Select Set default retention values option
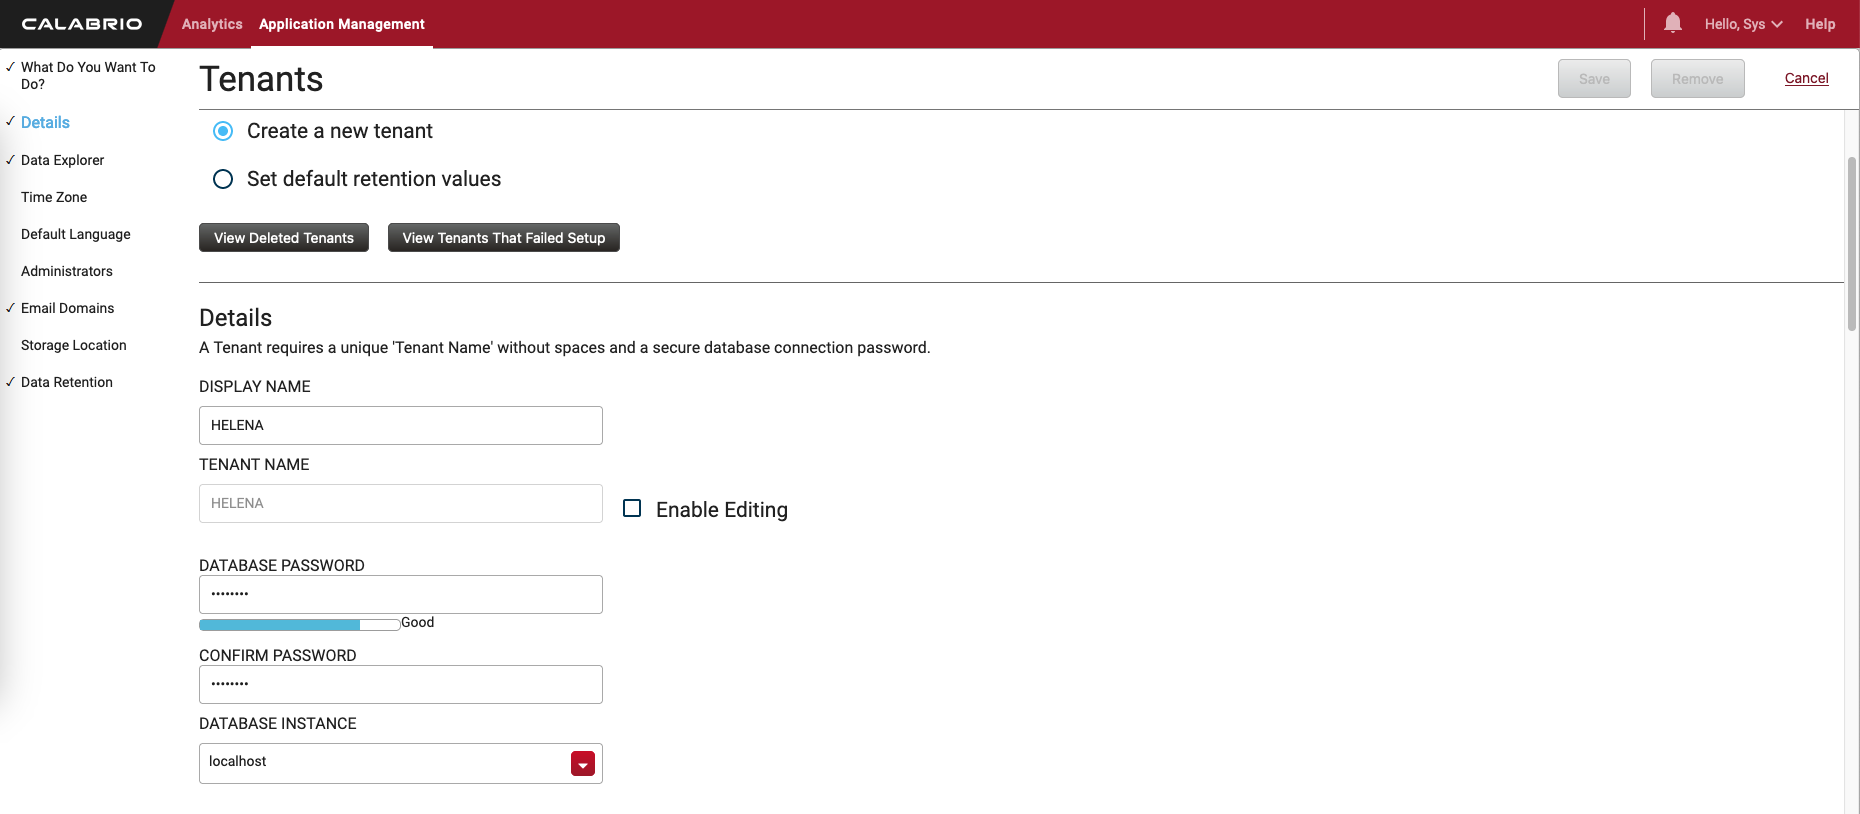The image size is (1860, 814). point(223,179)
